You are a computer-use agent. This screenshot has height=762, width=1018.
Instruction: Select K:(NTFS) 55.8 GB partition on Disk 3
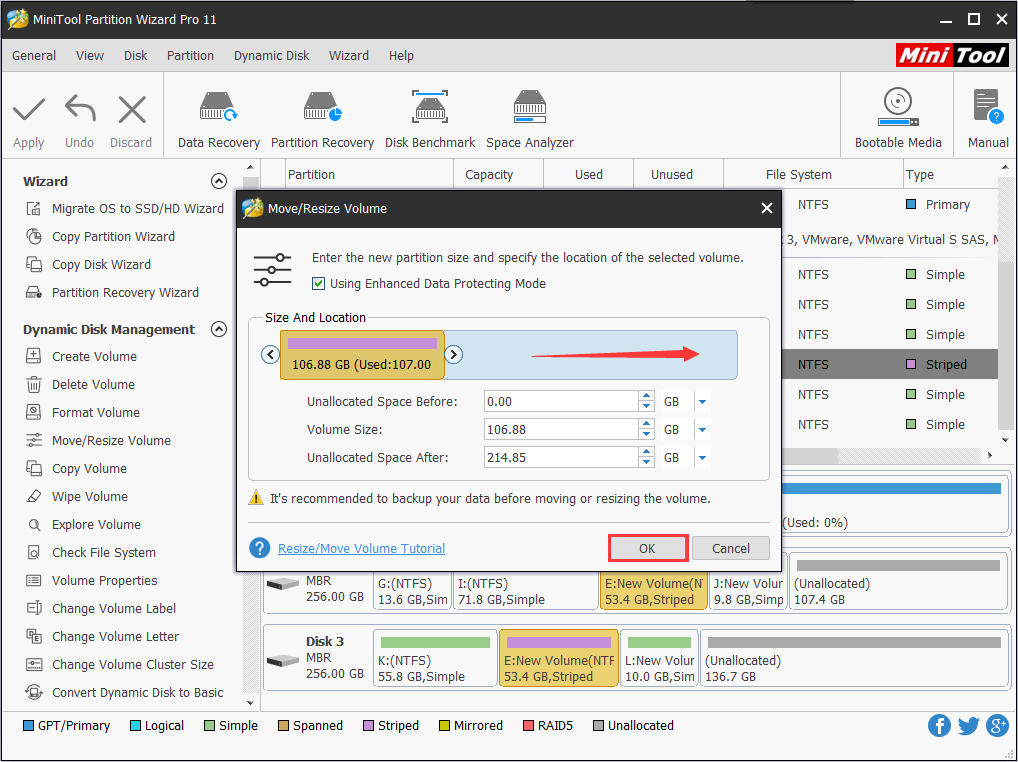(436, 659)
